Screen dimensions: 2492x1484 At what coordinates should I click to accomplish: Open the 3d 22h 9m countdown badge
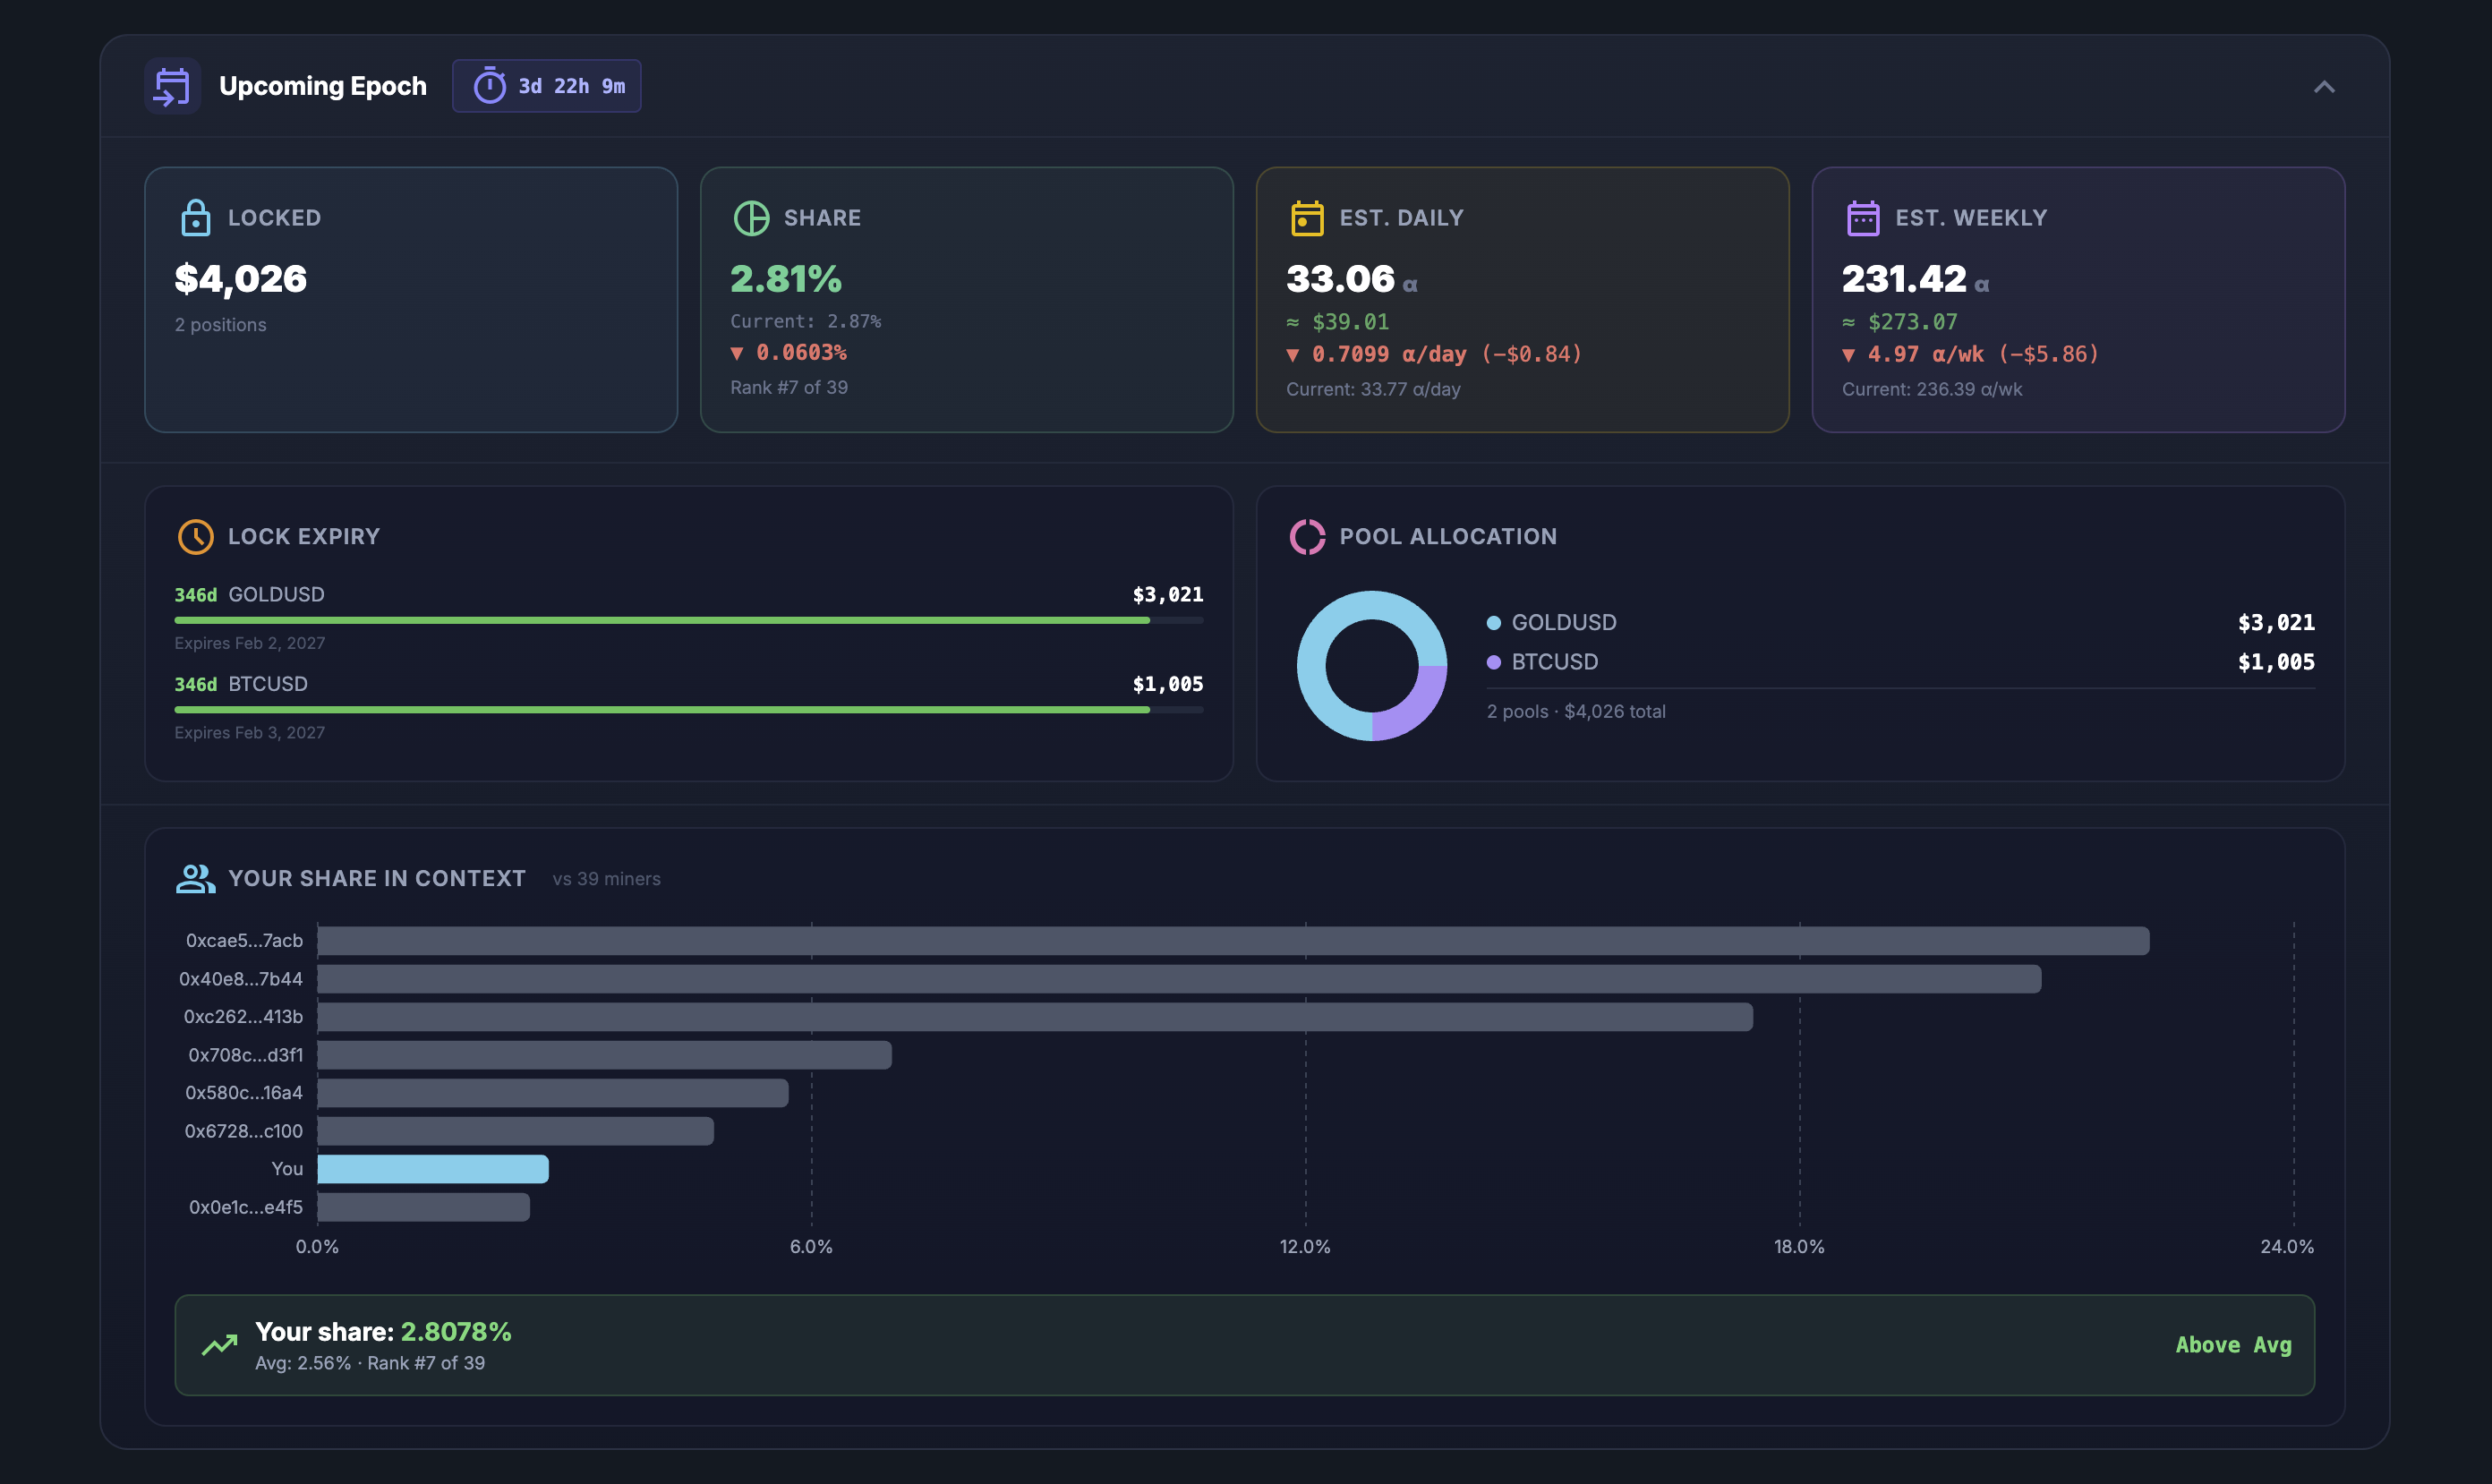tap(546, 86)
